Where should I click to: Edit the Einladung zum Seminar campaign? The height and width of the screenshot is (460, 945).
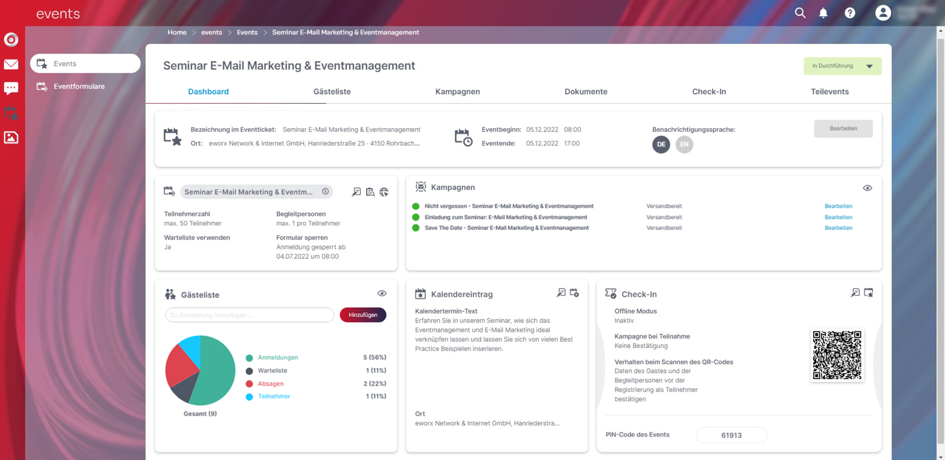click(x=838, y=217)
